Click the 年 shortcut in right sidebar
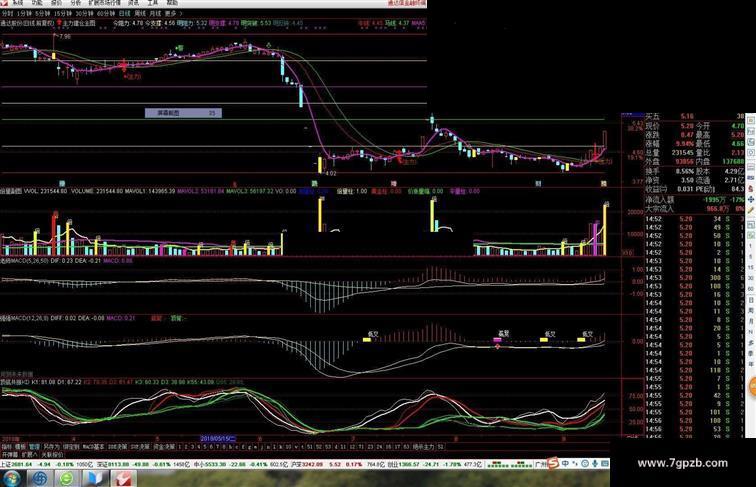This screenshot has width=756, height=487. (x=751, y=365)
